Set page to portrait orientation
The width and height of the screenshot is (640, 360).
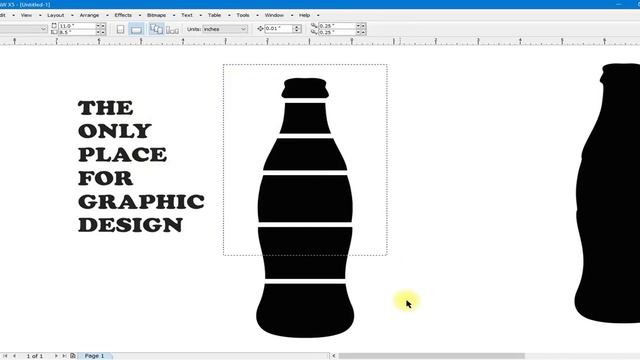click(x=120, y=29)
